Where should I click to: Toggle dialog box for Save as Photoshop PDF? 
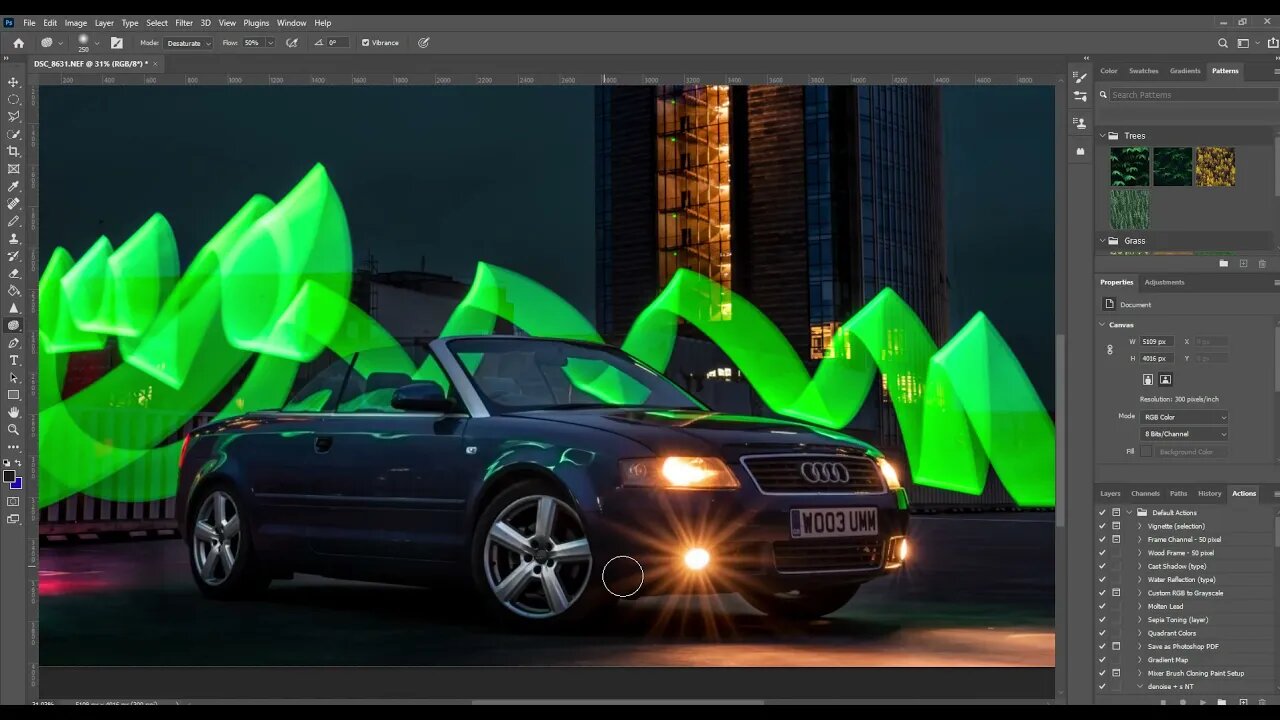click(x=1116, y=646)
